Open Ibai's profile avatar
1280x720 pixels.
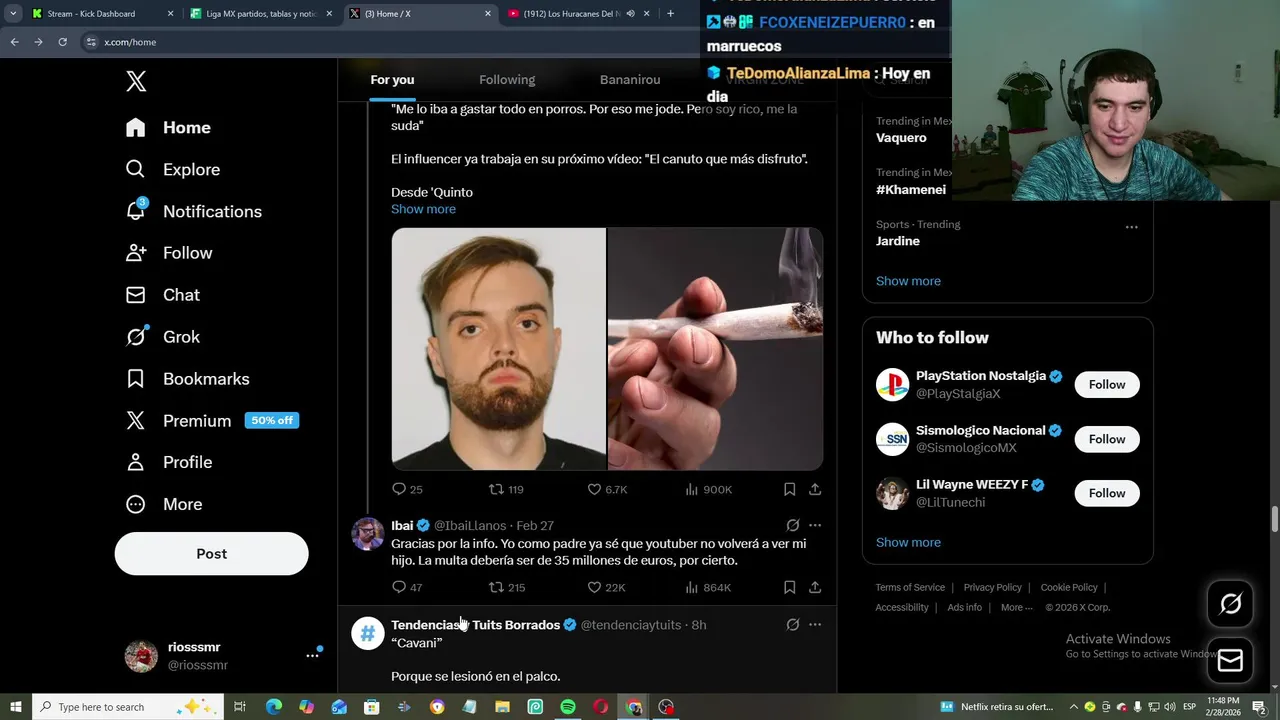click(x=367, y=534)
